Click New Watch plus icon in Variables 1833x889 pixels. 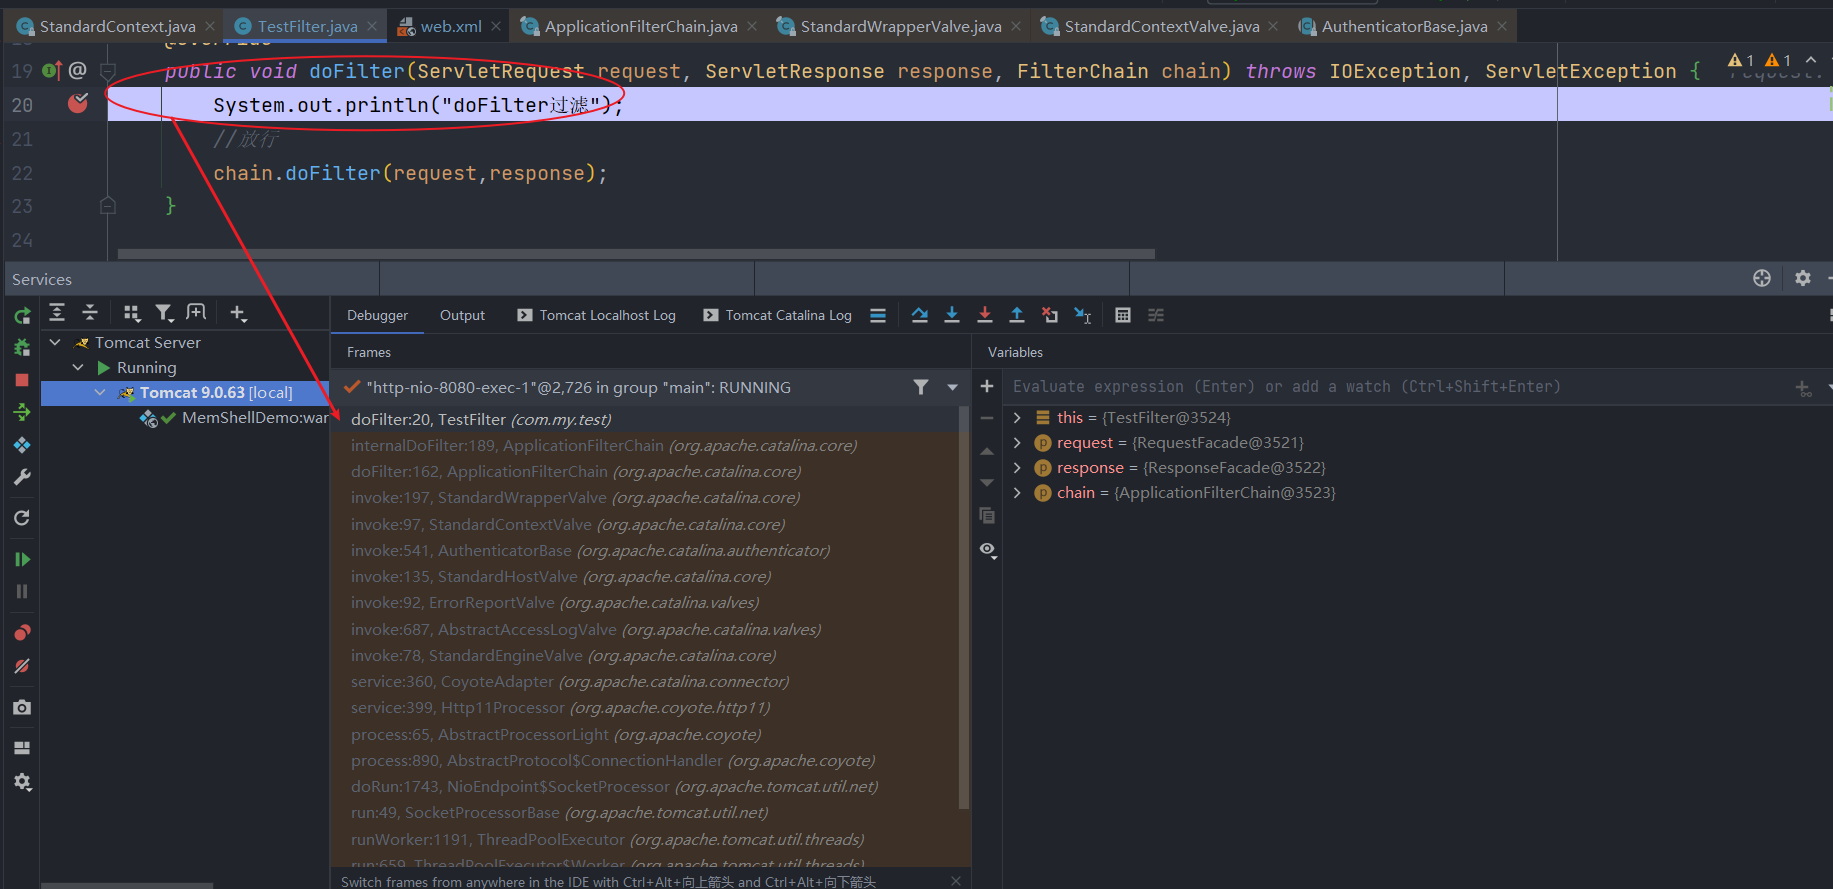(x=987, y=386)
